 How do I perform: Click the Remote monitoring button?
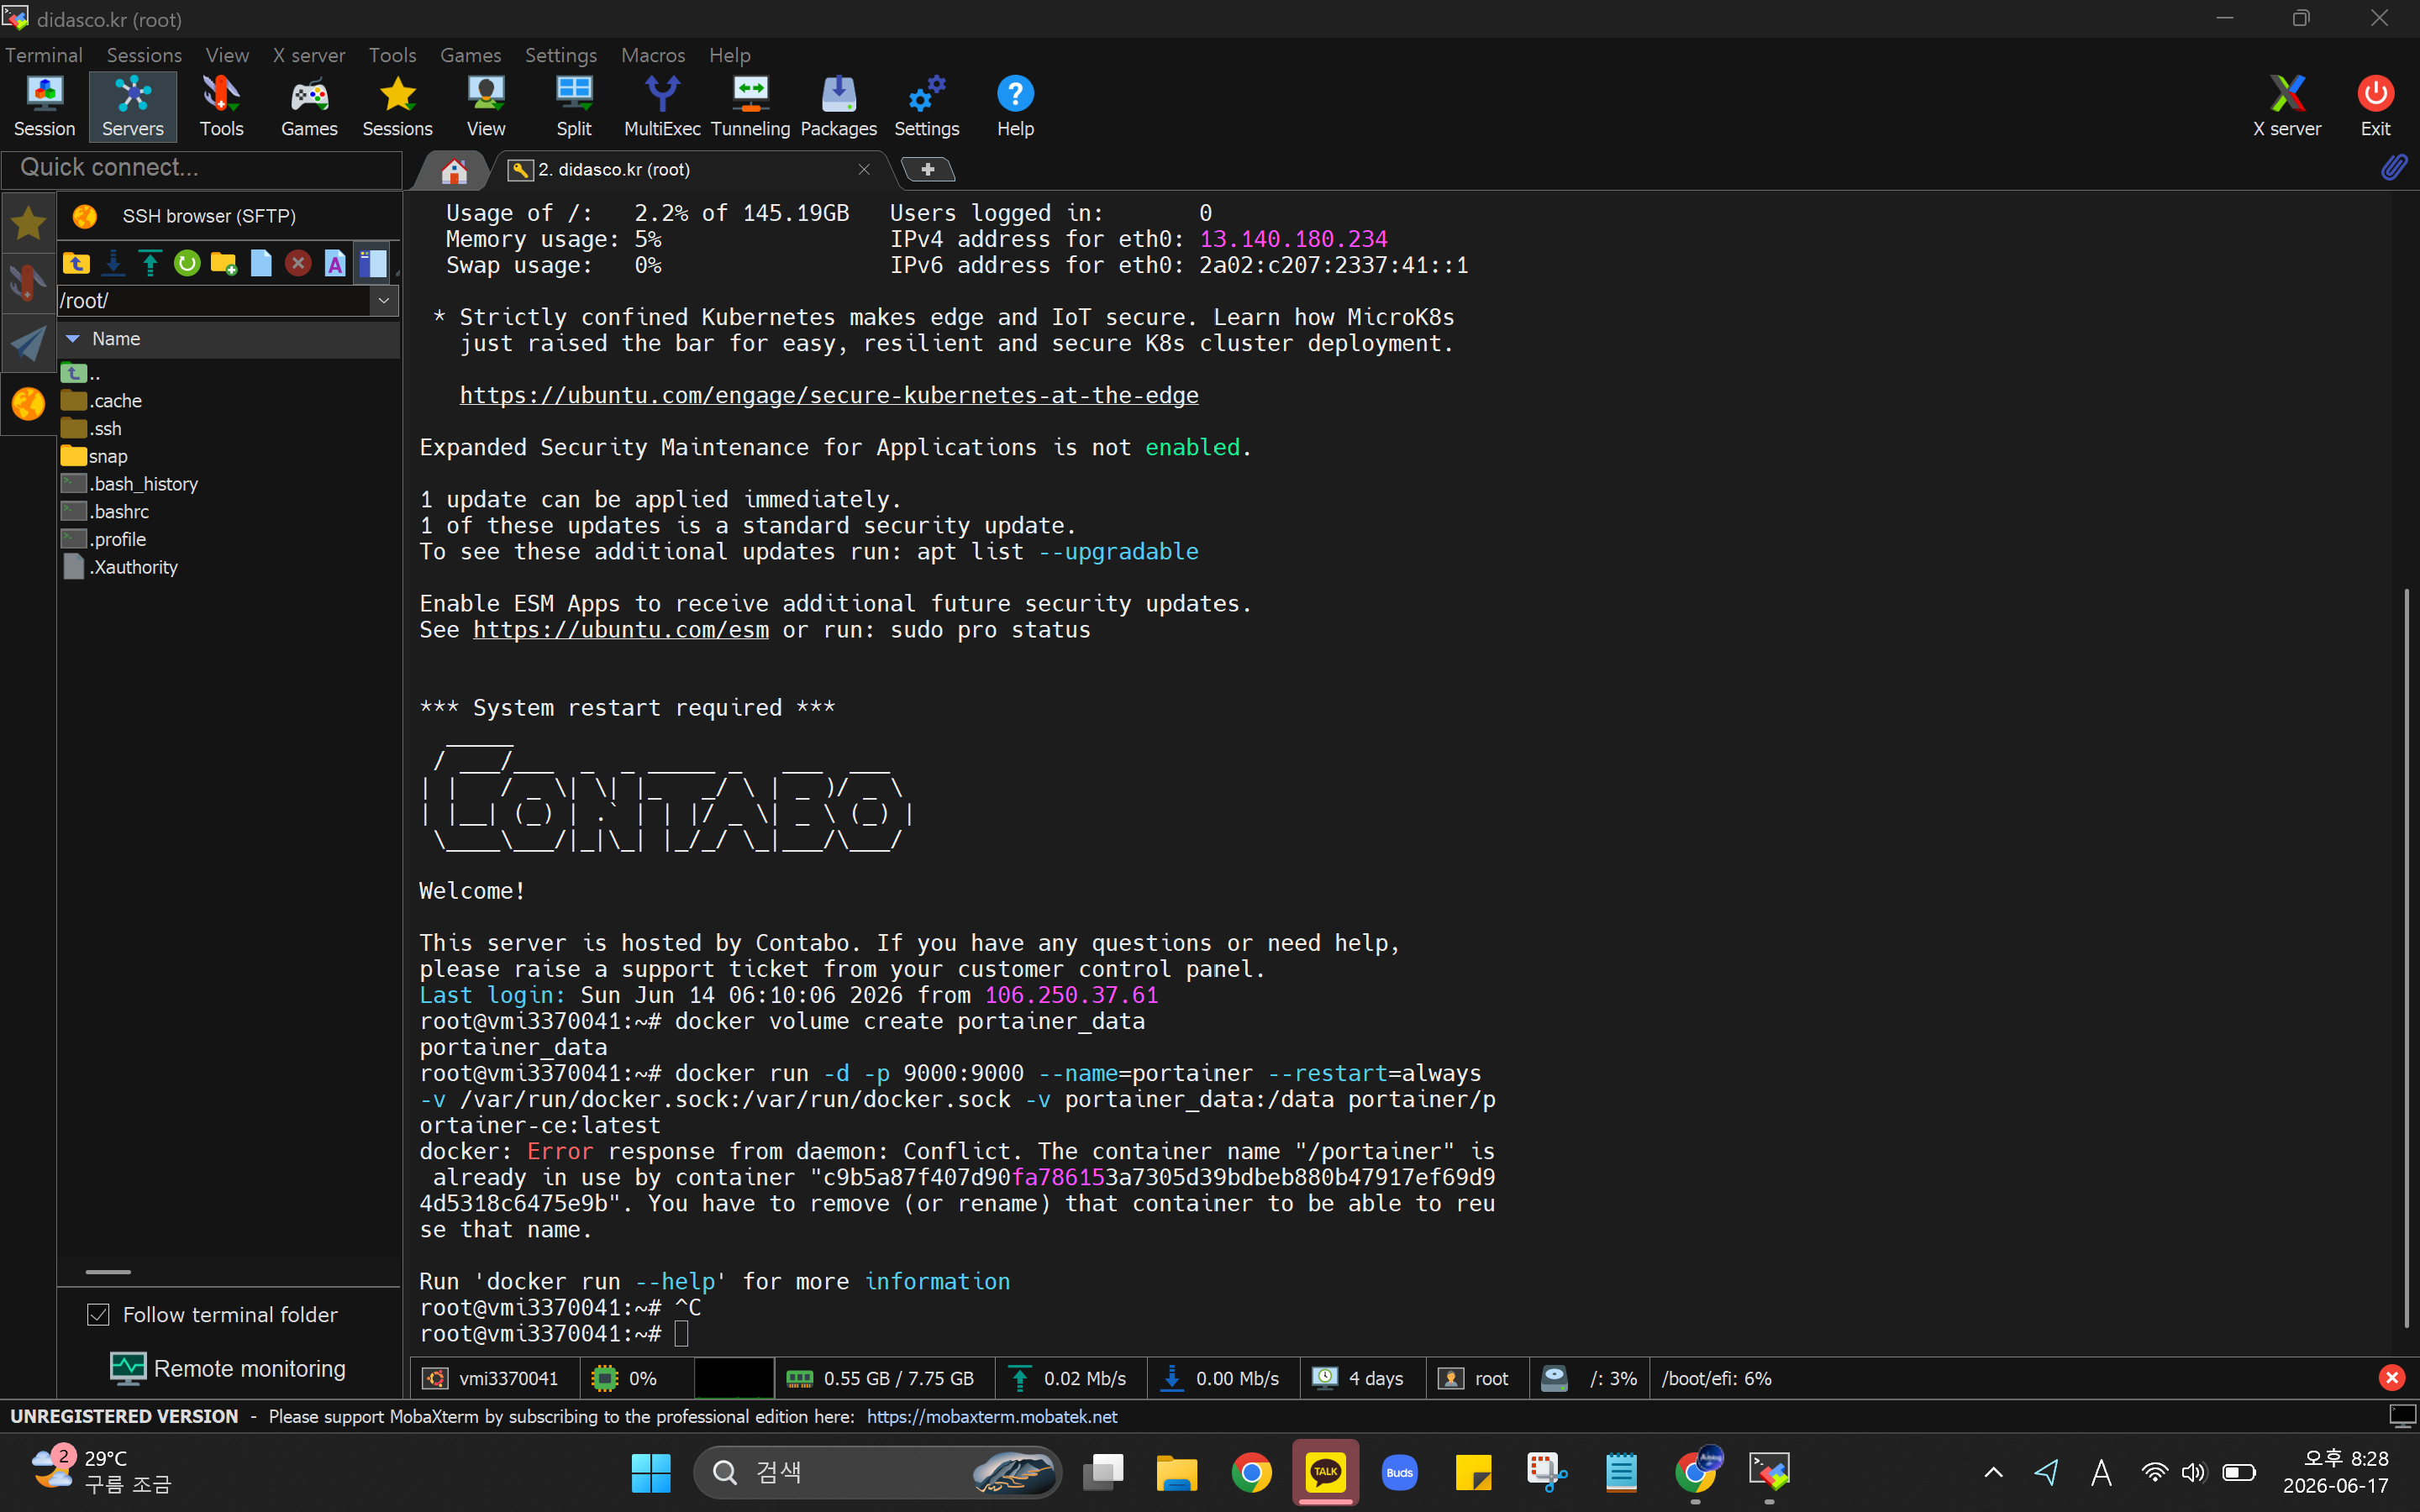pos(228,1368)
